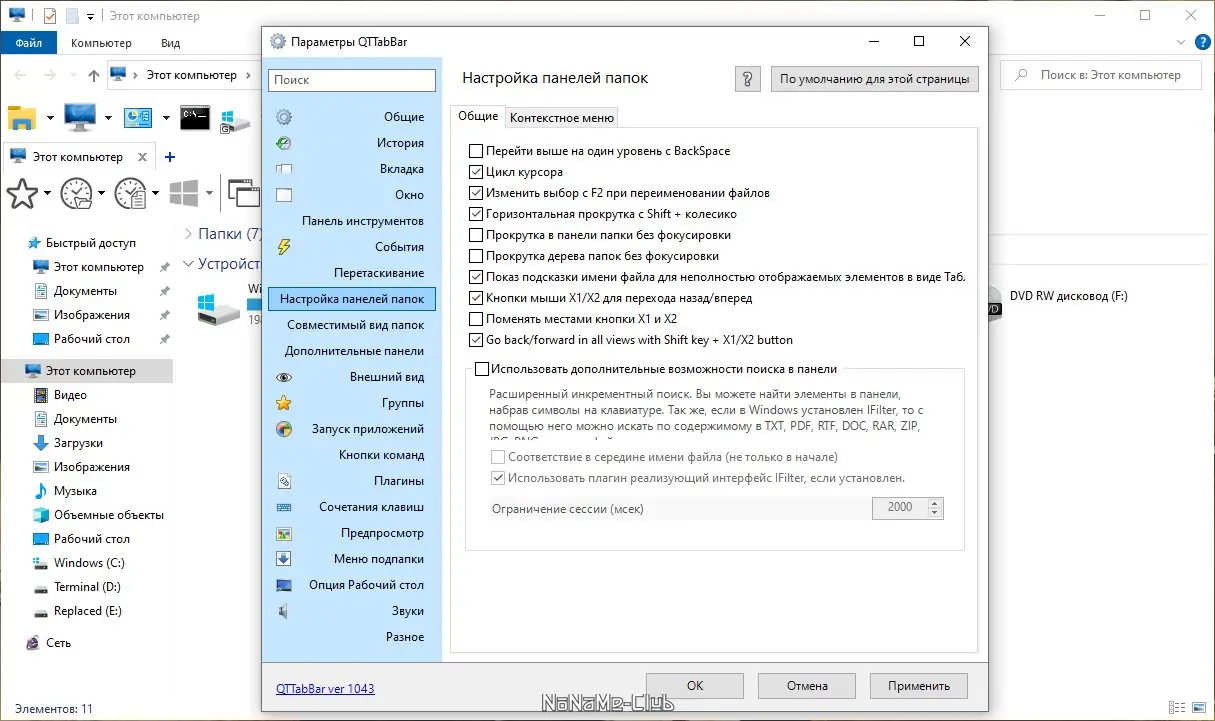Enable Поменять местами кнопки X1 и X2

476,319
